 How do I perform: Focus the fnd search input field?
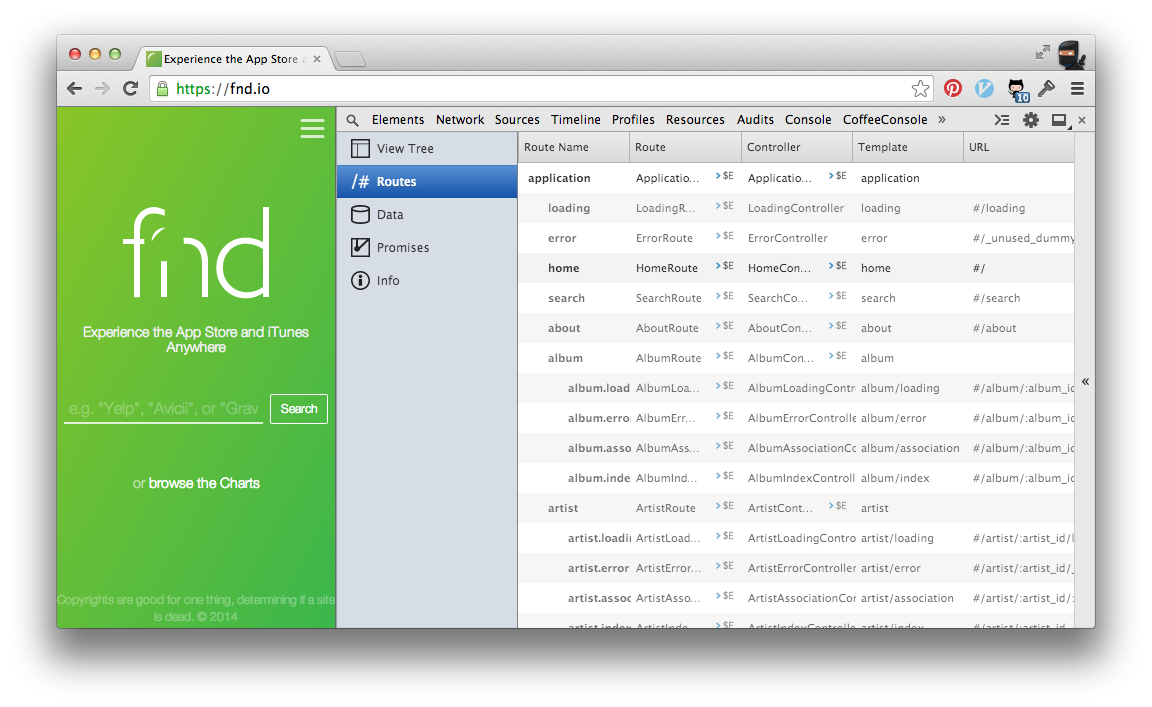[x=163, y=409]
